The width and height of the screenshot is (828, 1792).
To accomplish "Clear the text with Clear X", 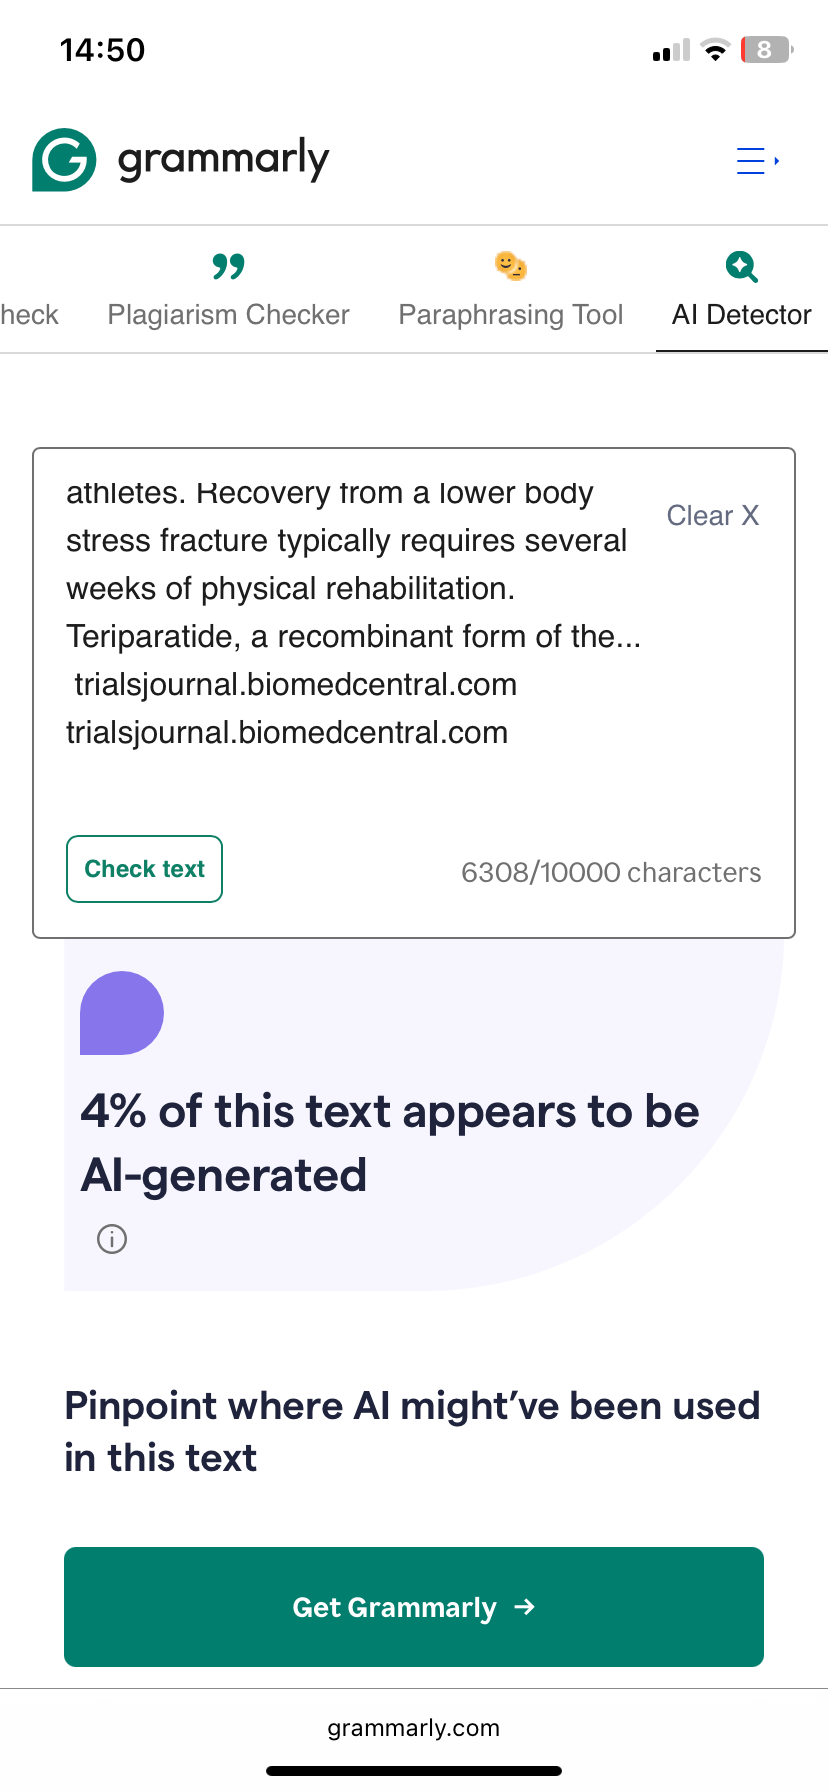I will (712, 516).
